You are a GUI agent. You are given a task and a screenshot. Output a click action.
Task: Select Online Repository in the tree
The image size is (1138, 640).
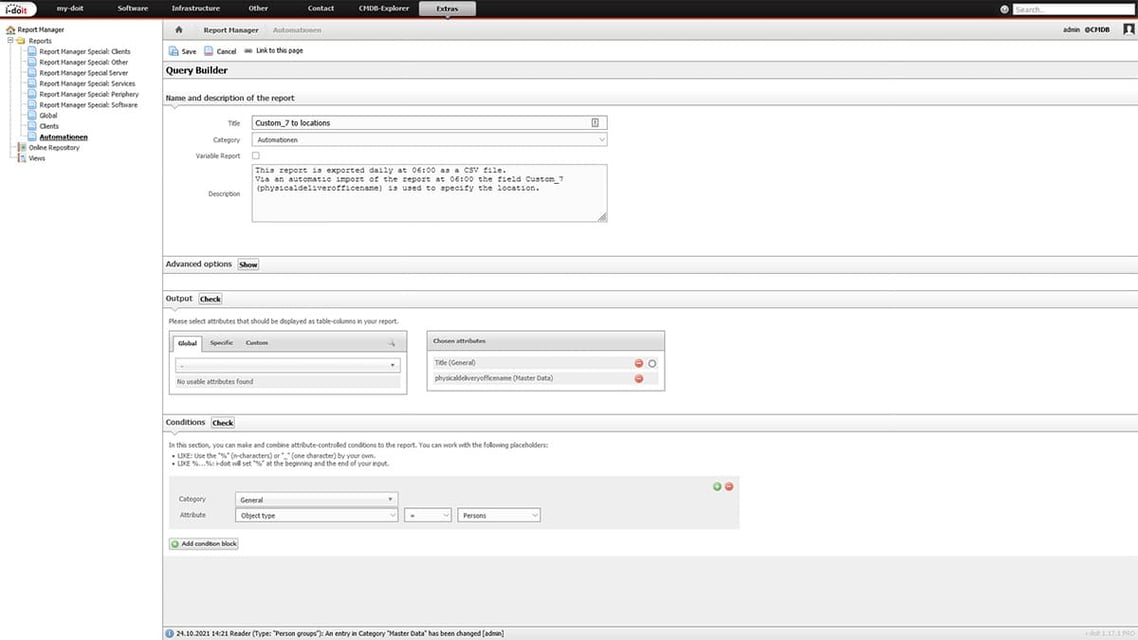pyautogui.click(x=54, y=147)
